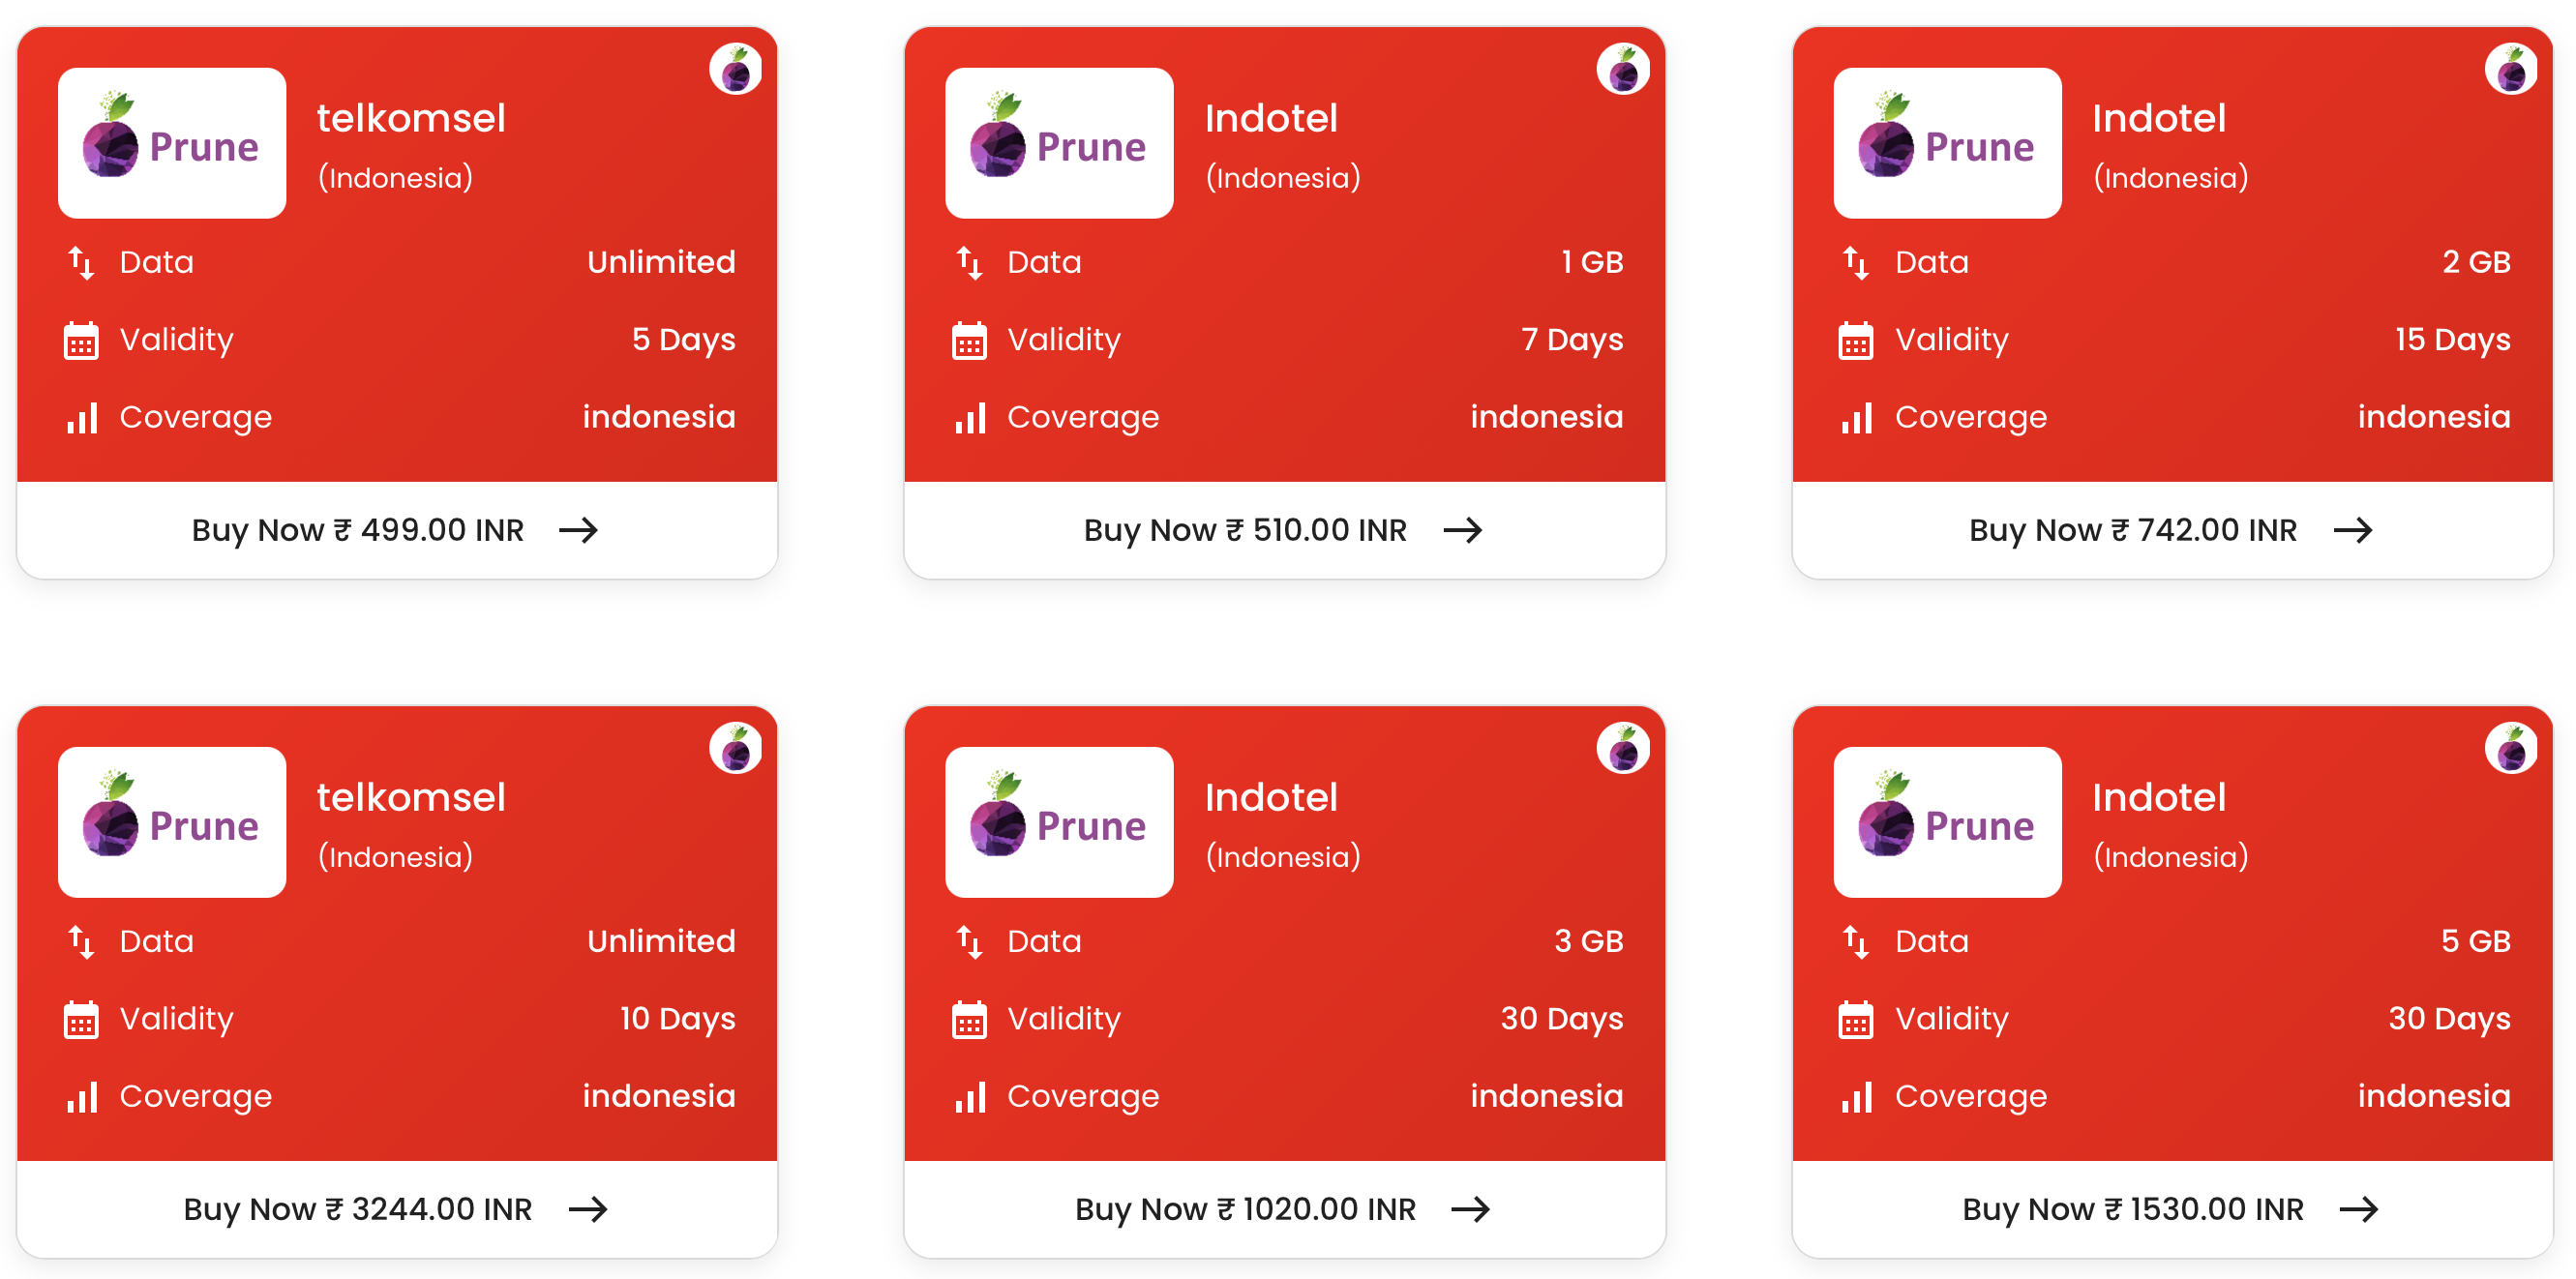Image resolution: width=2576 pixels, height=1279 pixels.
Task: Tap Buy Now ₹ 1530.00 INR
Action: tap(2171, 1209)
